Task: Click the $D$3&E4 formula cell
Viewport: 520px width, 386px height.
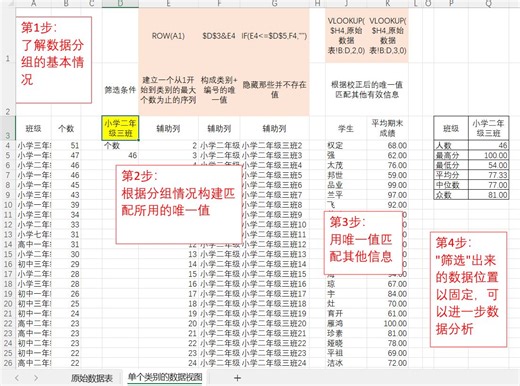Action: coord(219,36)
